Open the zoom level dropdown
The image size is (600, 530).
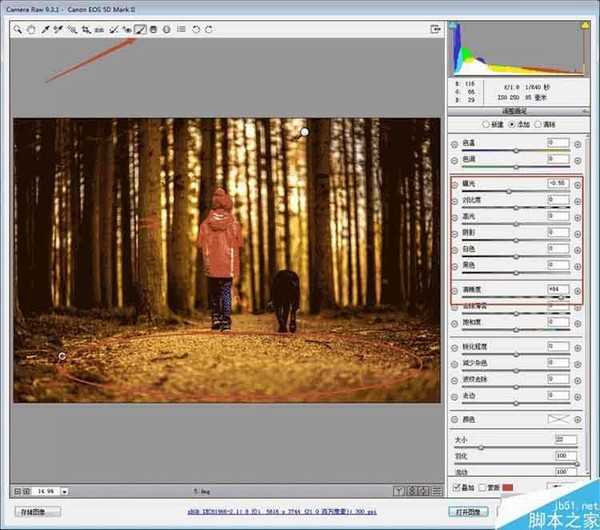[65, 491]
